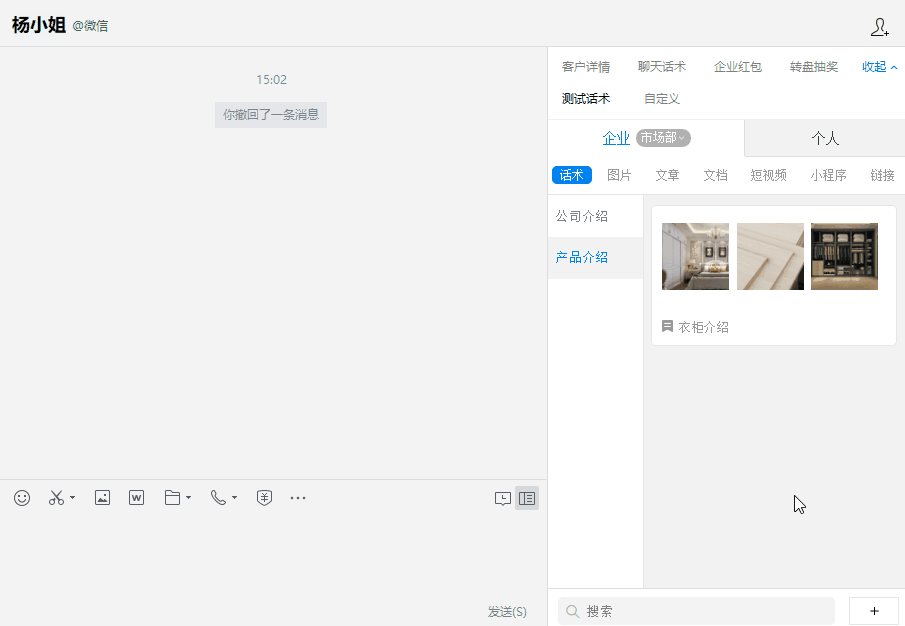The height and width of the screenshot is (626, 905).
Task: Select the 小程序 category
Action: pyautogui.click(x=828, y=175)
